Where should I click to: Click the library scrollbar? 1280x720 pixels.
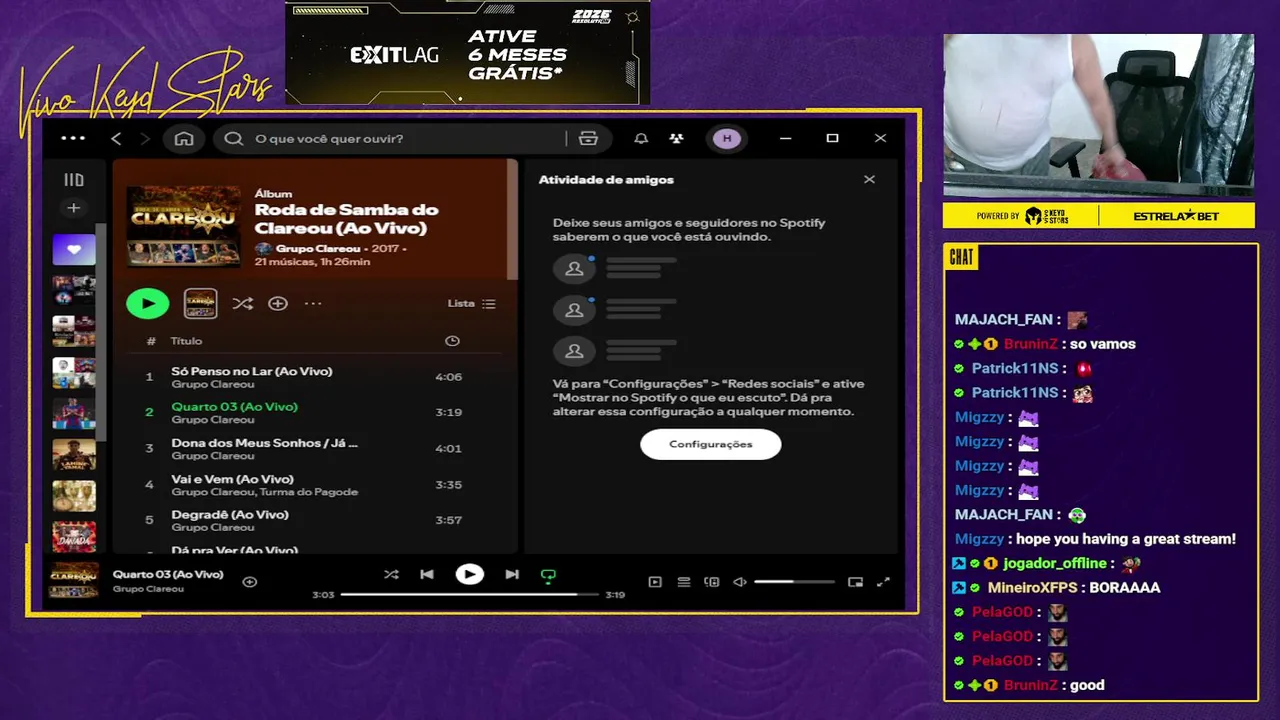click(x=101, y=330)
